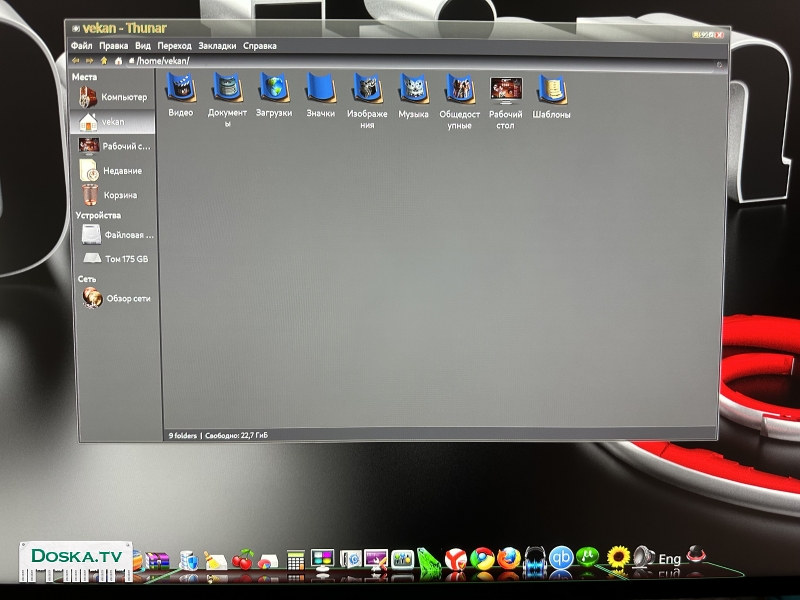Select Том 175 GB volume
The width and height of the screenshot is (800, 600).
(x=117, y=259)
